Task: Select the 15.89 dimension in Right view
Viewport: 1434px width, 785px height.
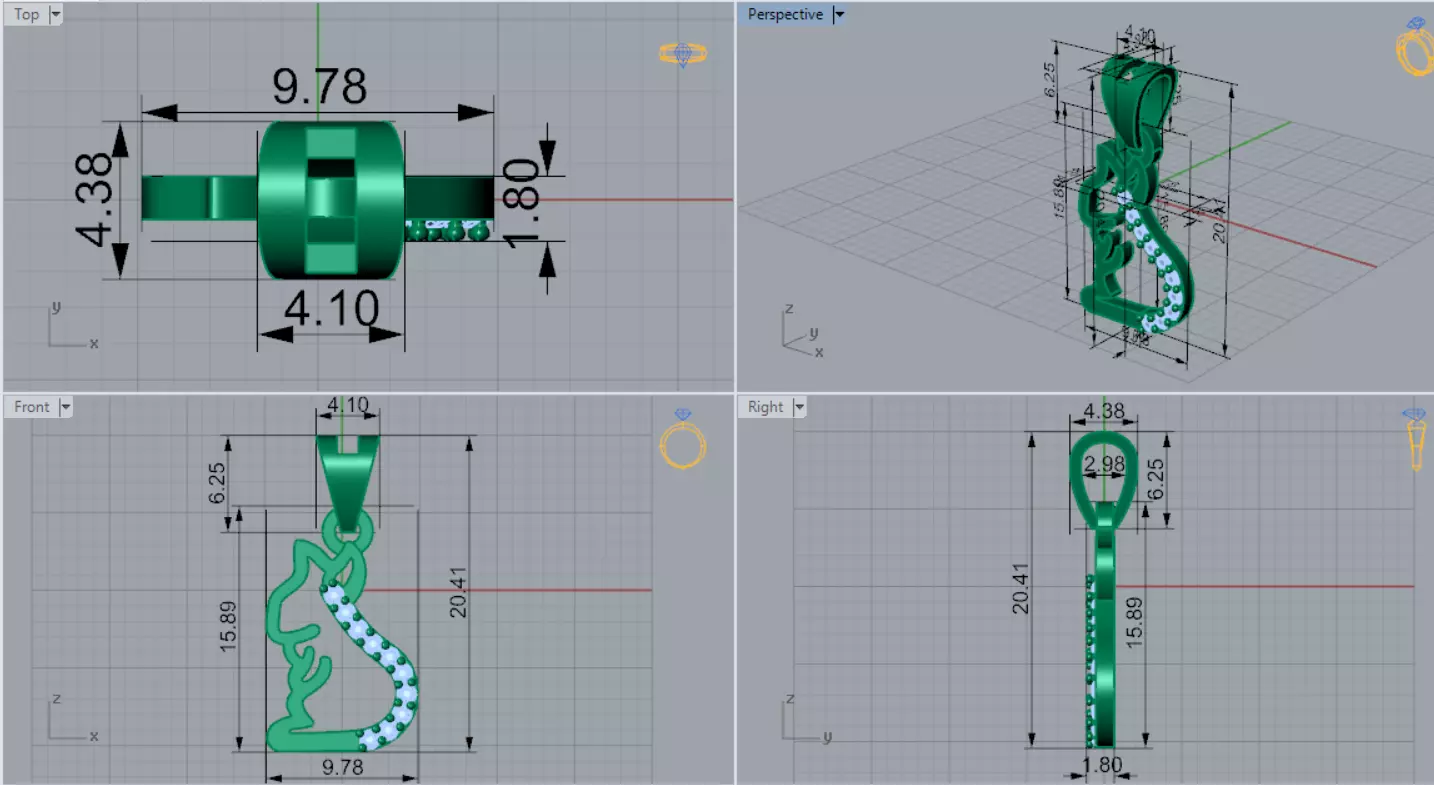Action: (1134, 625)
